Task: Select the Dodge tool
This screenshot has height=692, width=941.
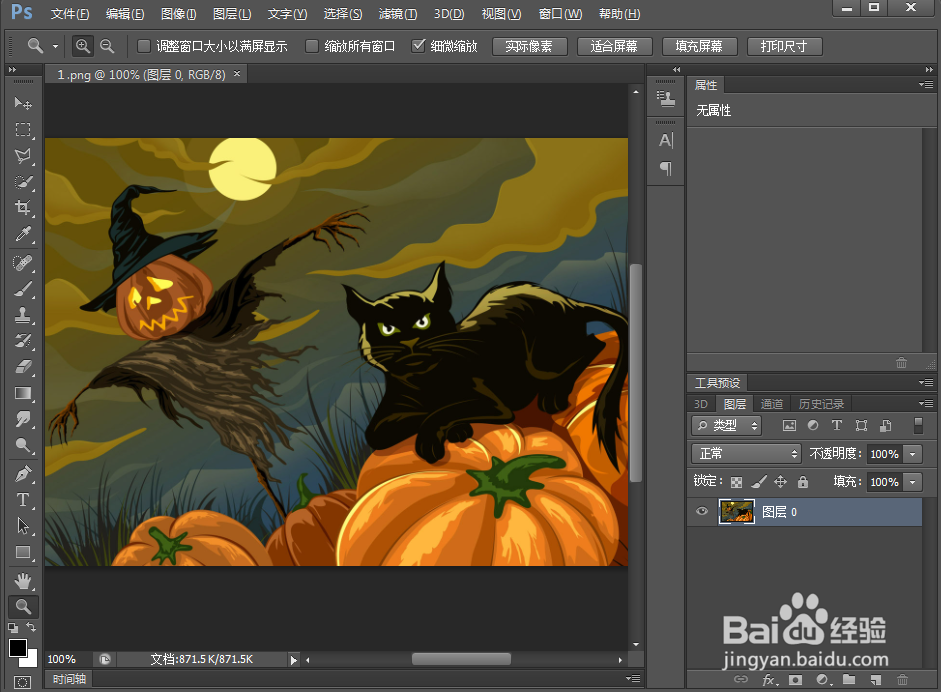Action: click(x=23, y=445)
